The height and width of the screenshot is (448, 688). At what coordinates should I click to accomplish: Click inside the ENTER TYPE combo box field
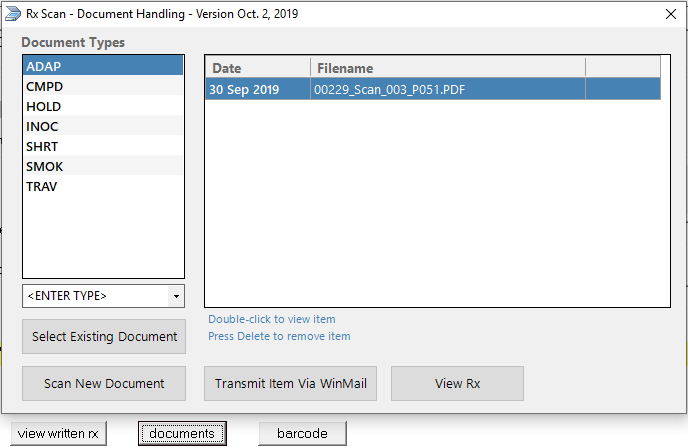(95, 297)
